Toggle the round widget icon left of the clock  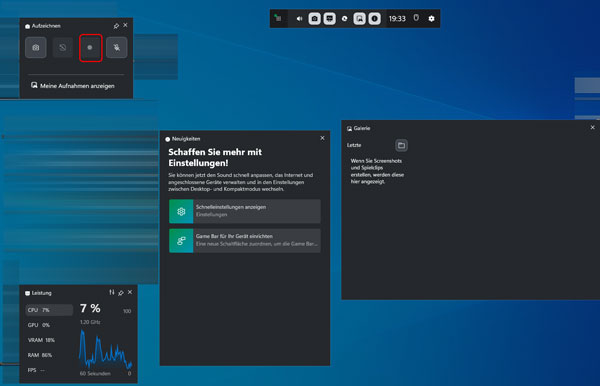(375, 18)
